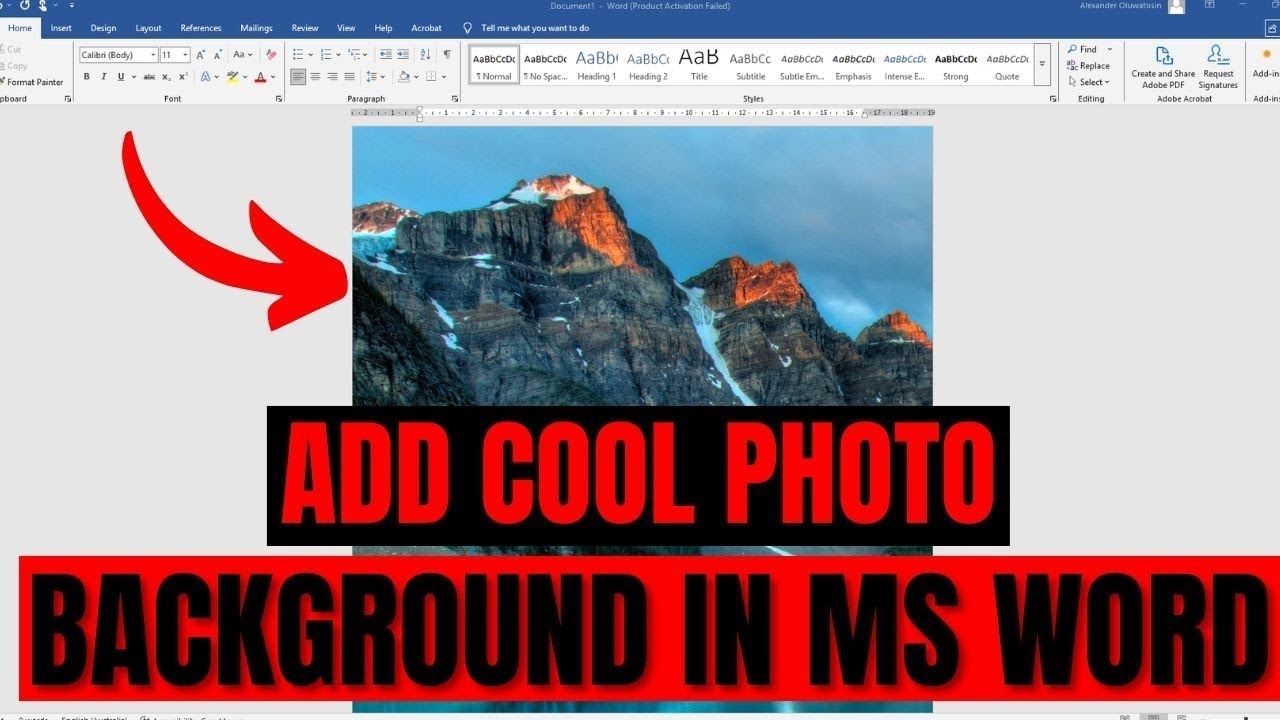
Task: Click the Decrease Indent icon
Action: [x=385, y=55]
